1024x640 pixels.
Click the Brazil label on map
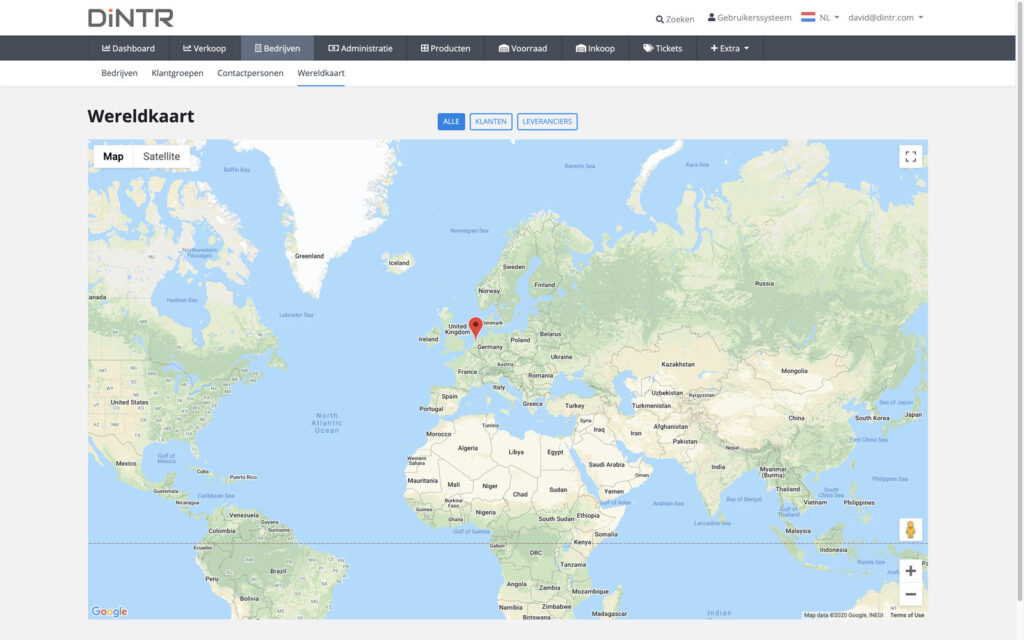pyautogui.click(x=278, y=571)
